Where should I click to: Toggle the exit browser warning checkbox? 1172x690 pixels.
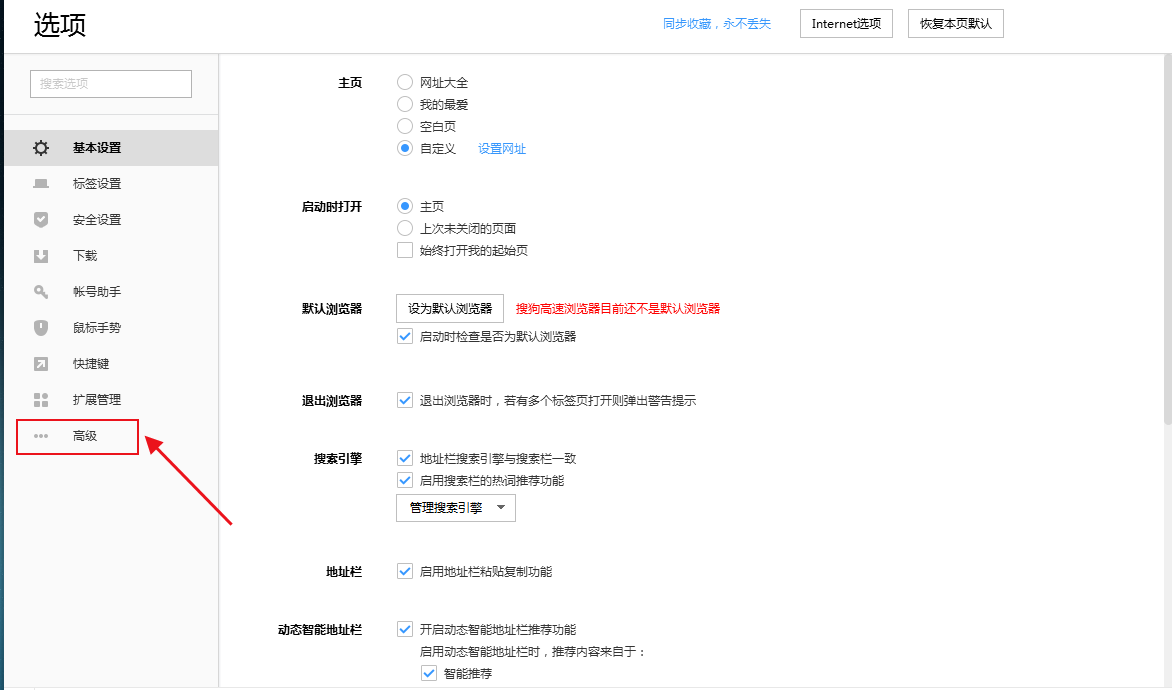(x=404, y=400)
